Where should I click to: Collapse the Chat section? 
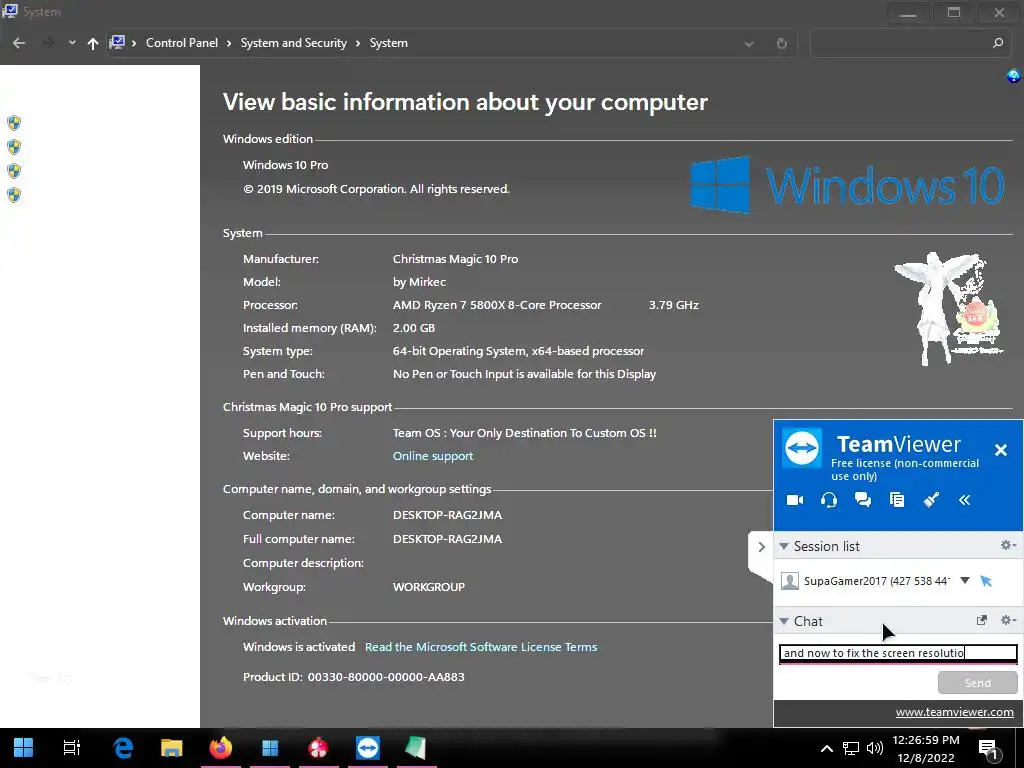pos(784,621)
